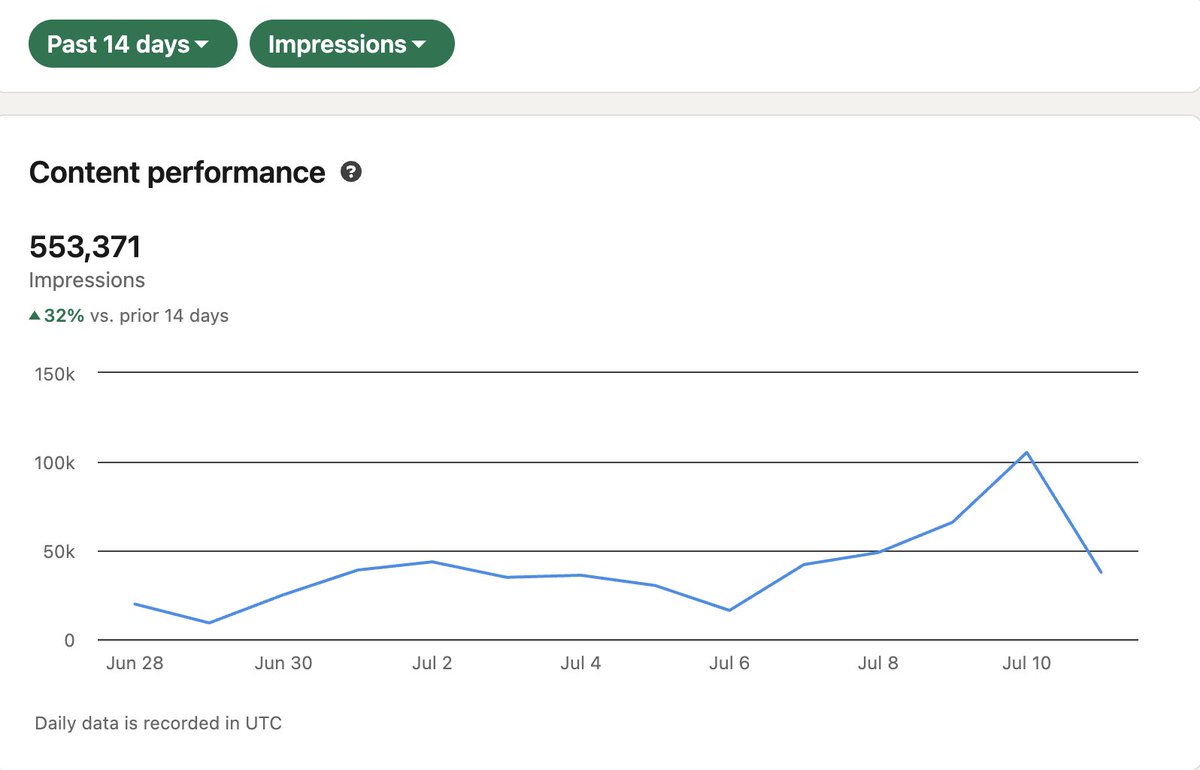
Task: Select the chart peak at Jul 10
Action: point(1025,452)
